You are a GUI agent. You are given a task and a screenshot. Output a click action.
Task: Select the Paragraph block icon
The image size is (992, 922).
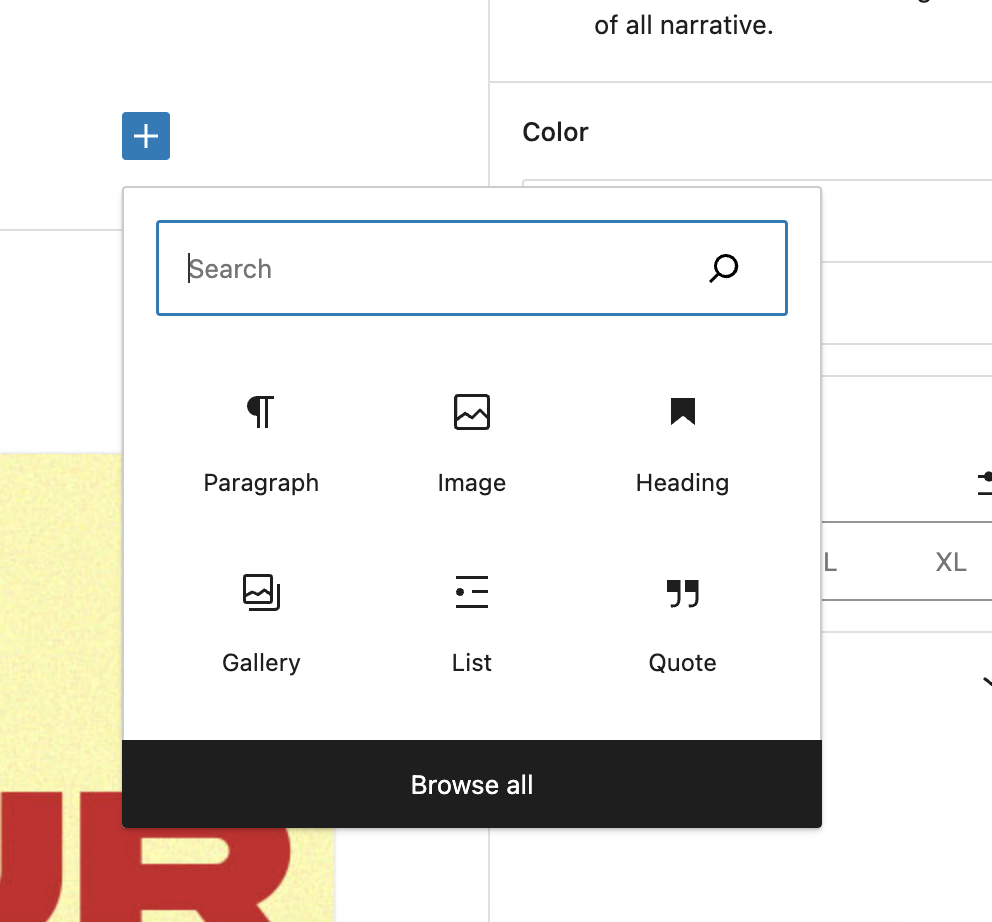261,412
